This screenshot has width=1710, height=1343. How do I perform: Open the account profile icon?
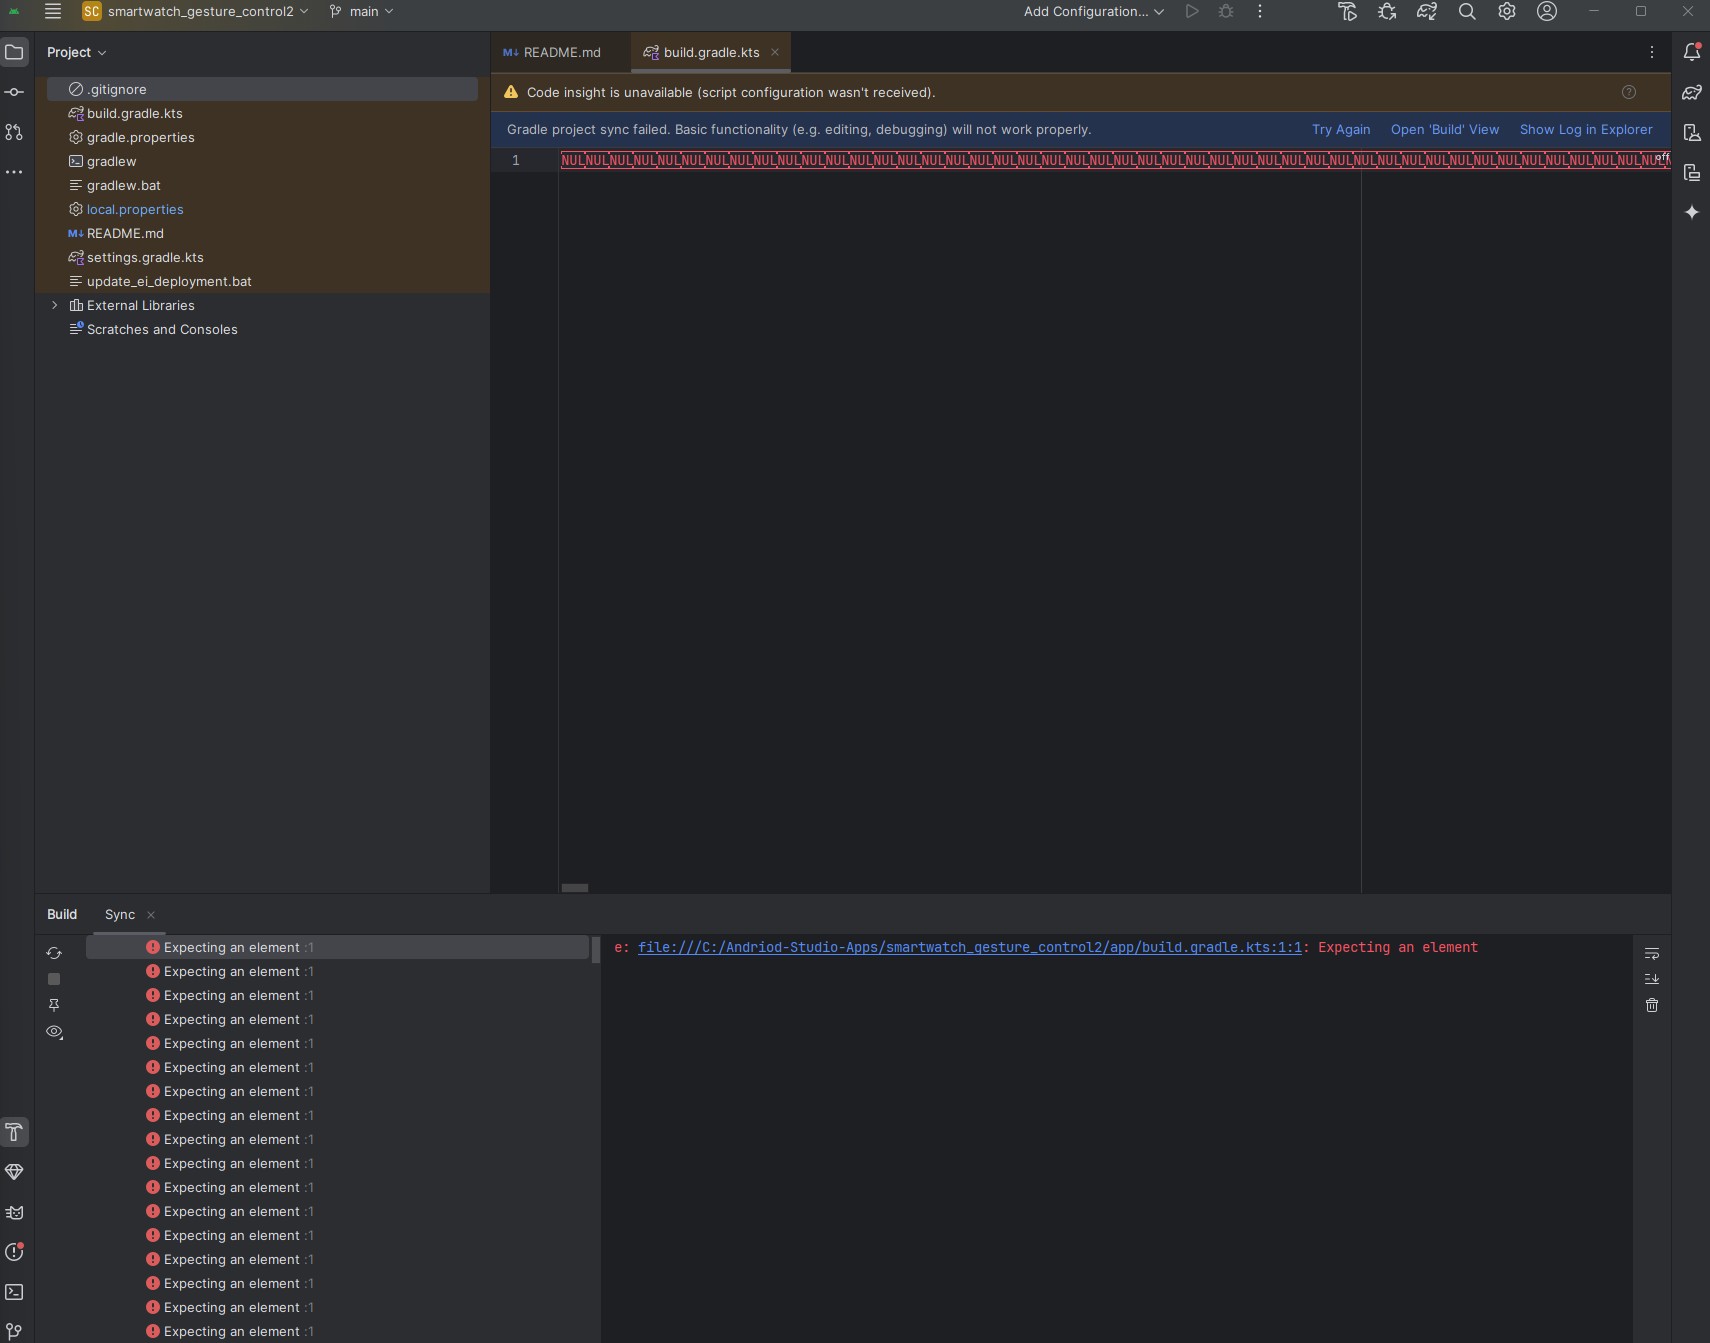[x=1547, y=12]
